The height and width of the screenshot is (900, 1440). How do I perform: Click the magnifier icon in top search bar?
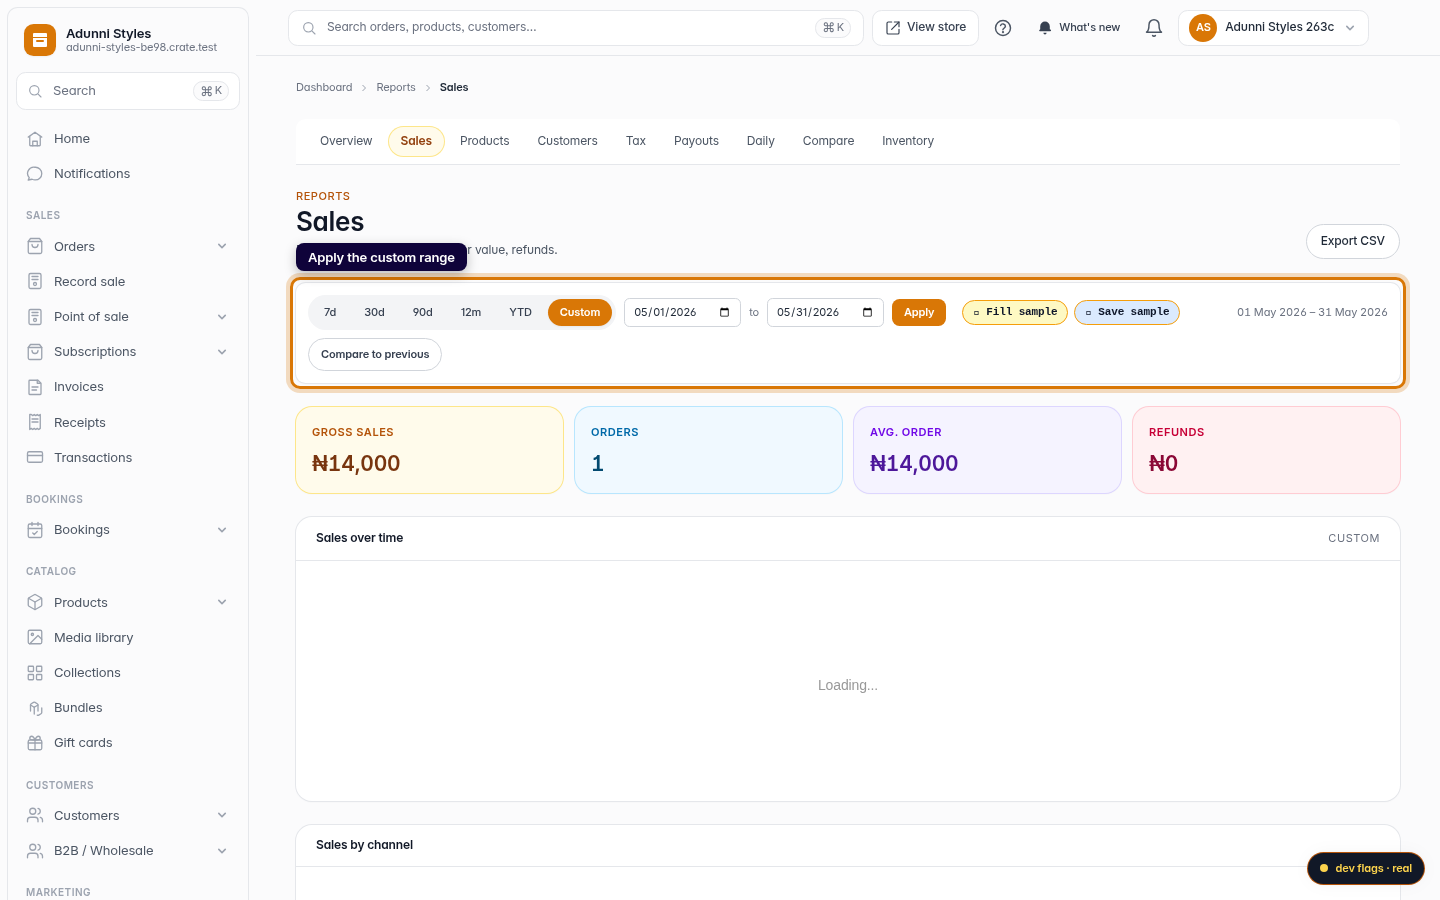[x=309, y=28]
